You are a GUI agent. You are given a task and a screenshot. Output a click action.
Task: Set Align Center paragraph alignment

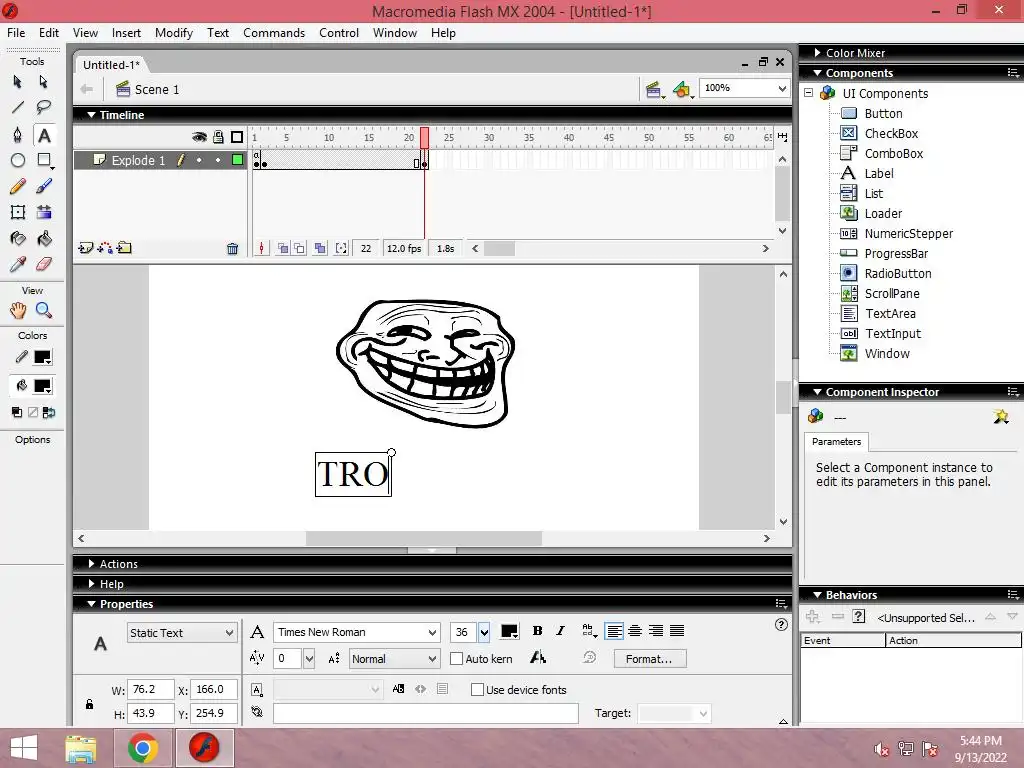click(635, 631)
